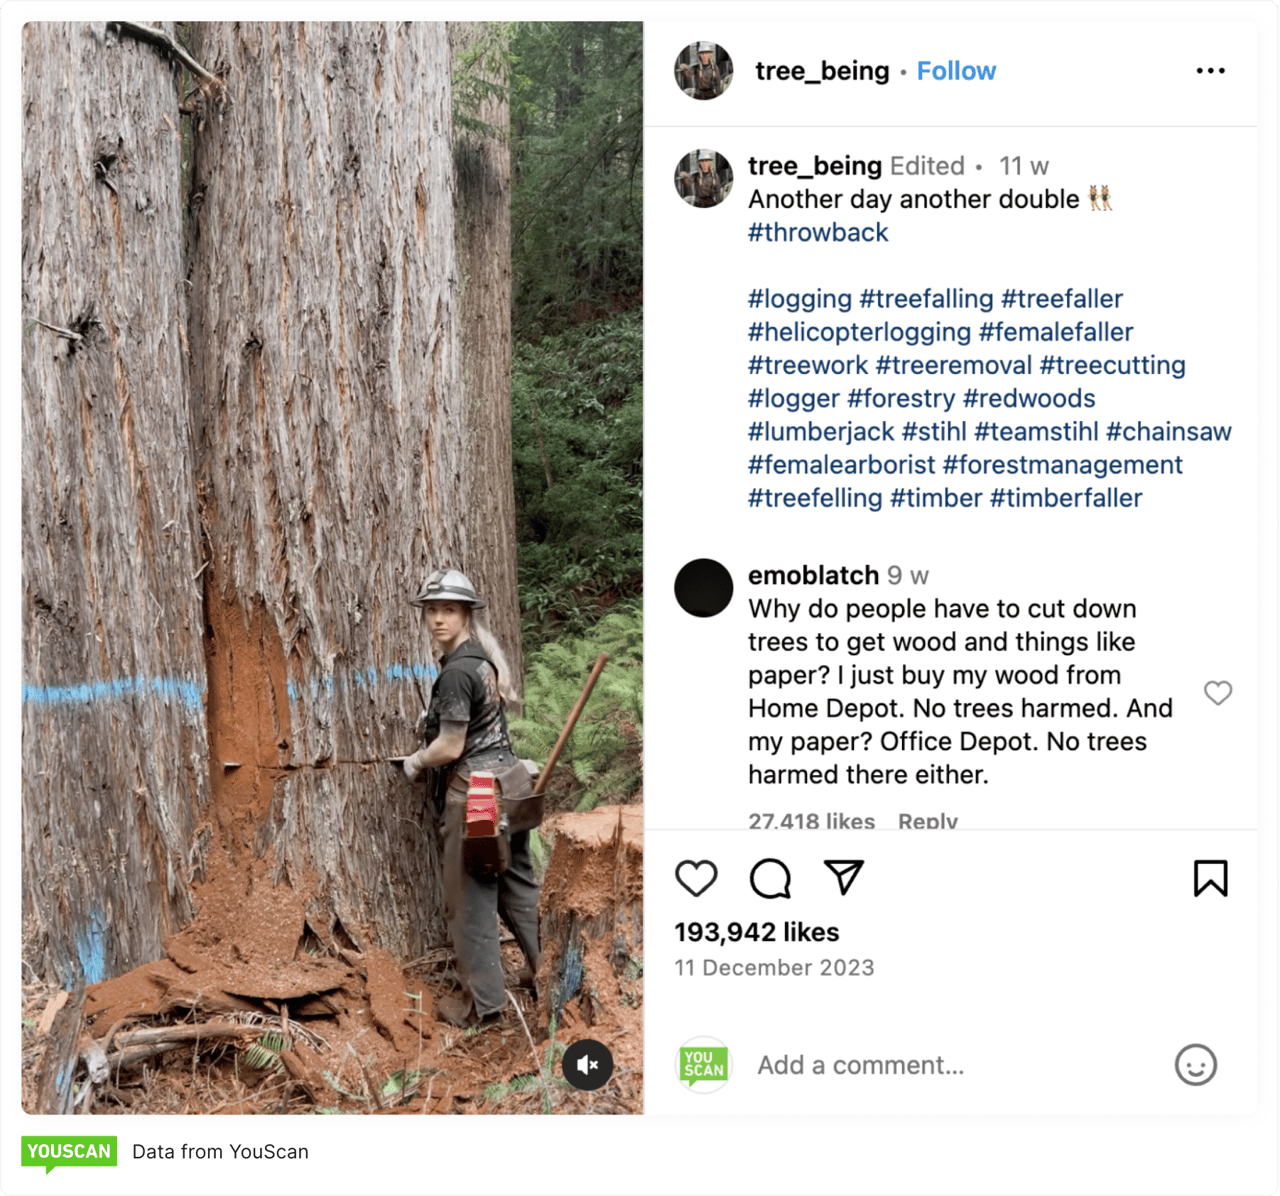Follow the tree_being account
Image resolution: width=1280 pixels, height=1196 pixels.
tap(956, 71)
